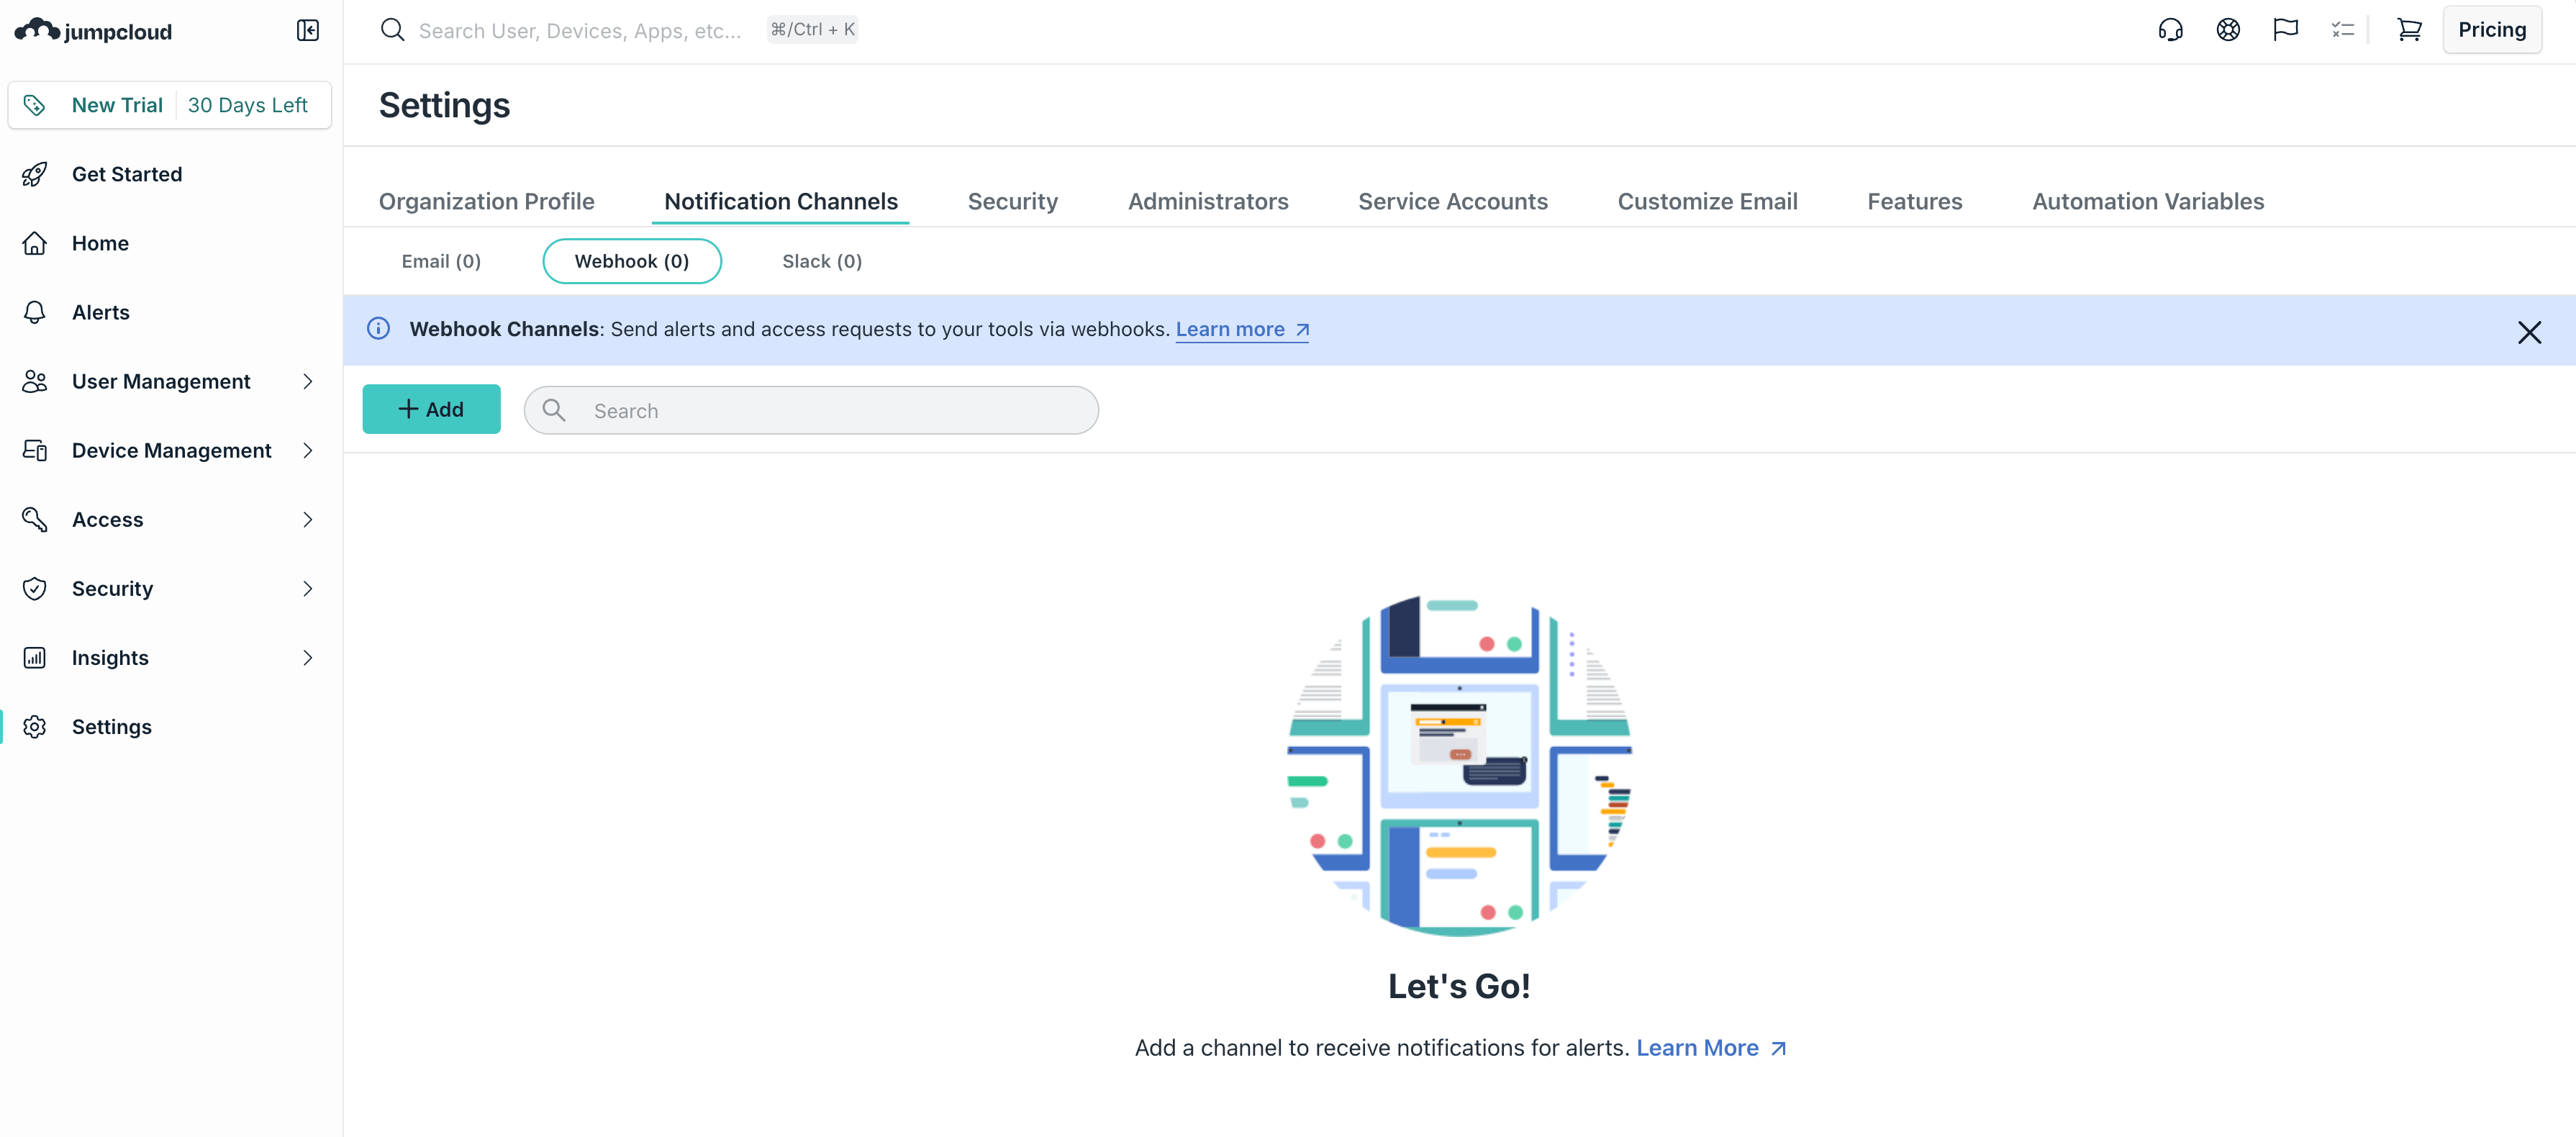Click the channel search magnifier icon
This screenshot has height=1137, width=2576.
[553, 410]
